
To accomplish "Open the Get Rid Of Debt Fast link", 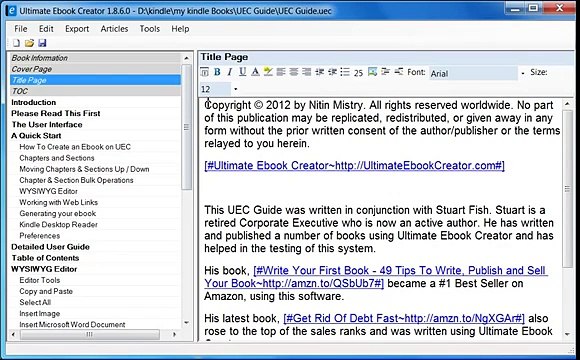I will 404,318.
